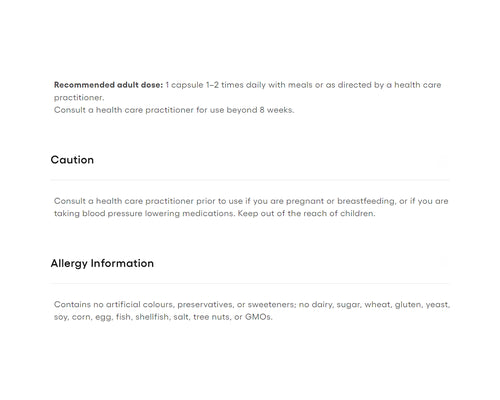Click the word 'practitioner.' under the dose line

point(79,98)
